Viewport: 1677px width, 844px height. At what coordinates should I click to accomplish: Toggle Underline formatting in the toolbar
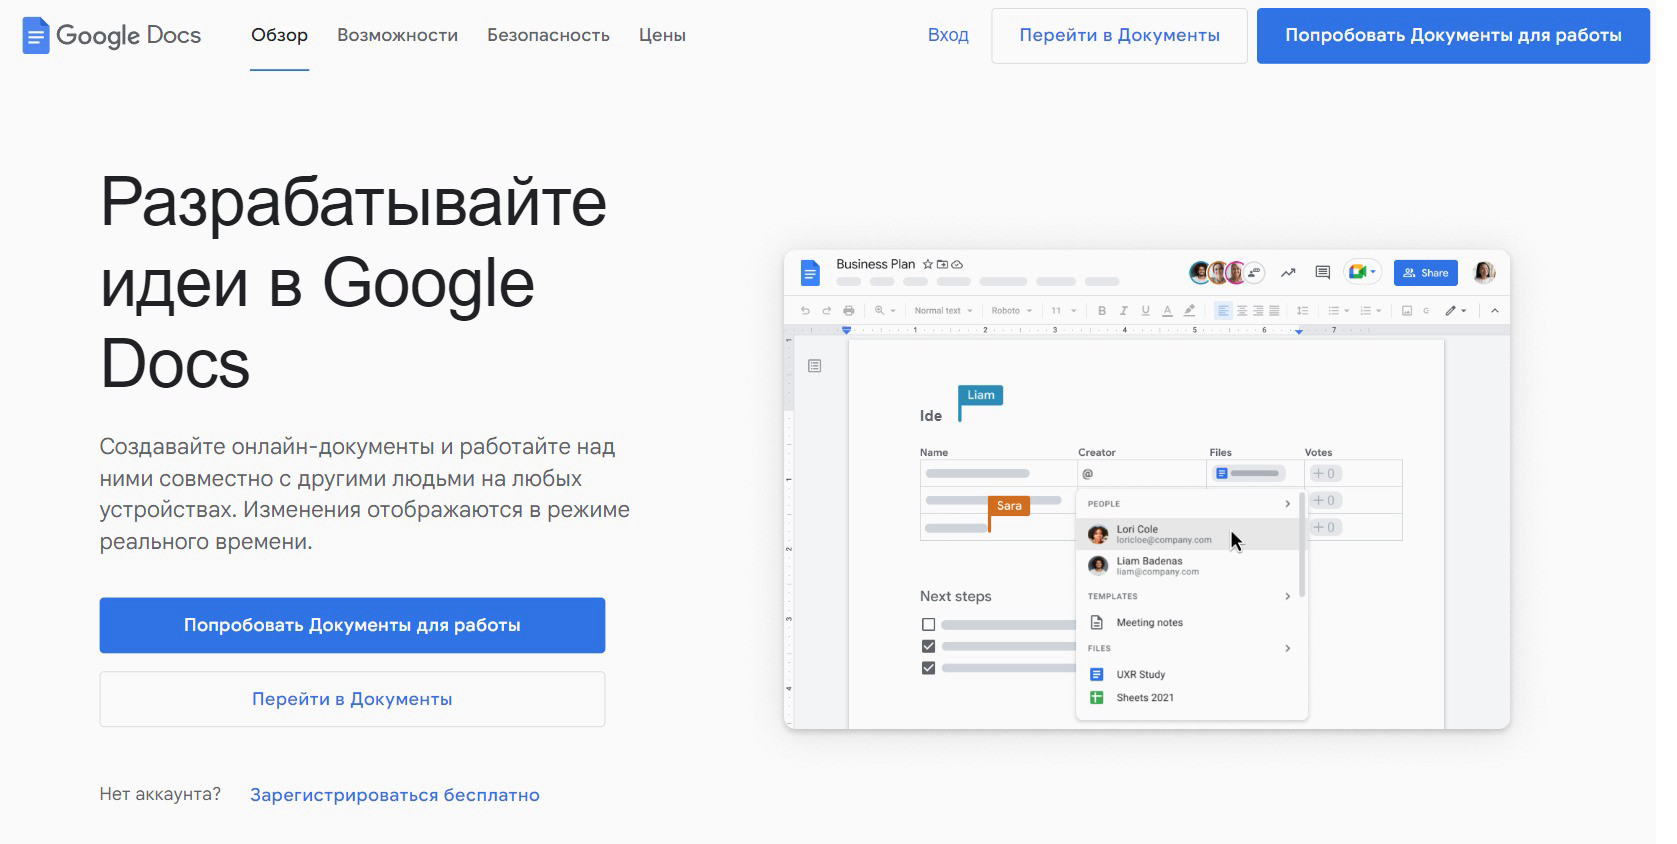[1145, 311]
